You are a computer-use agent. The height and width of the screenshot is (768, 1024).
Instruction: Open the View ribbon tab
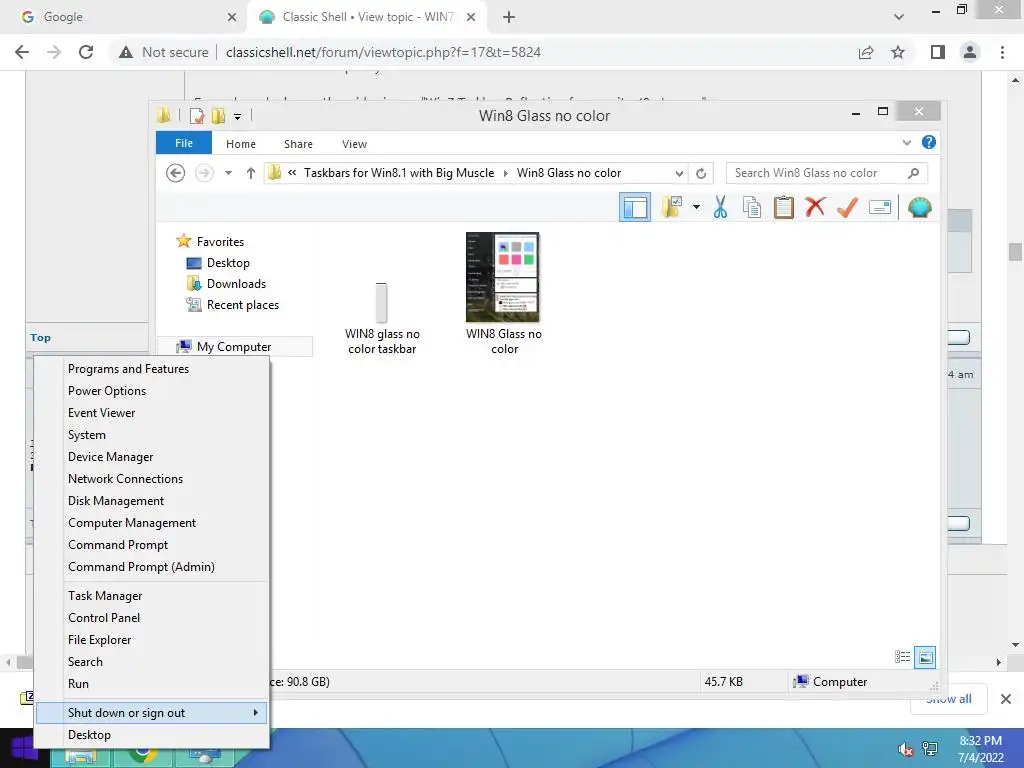tap(355, 144)
